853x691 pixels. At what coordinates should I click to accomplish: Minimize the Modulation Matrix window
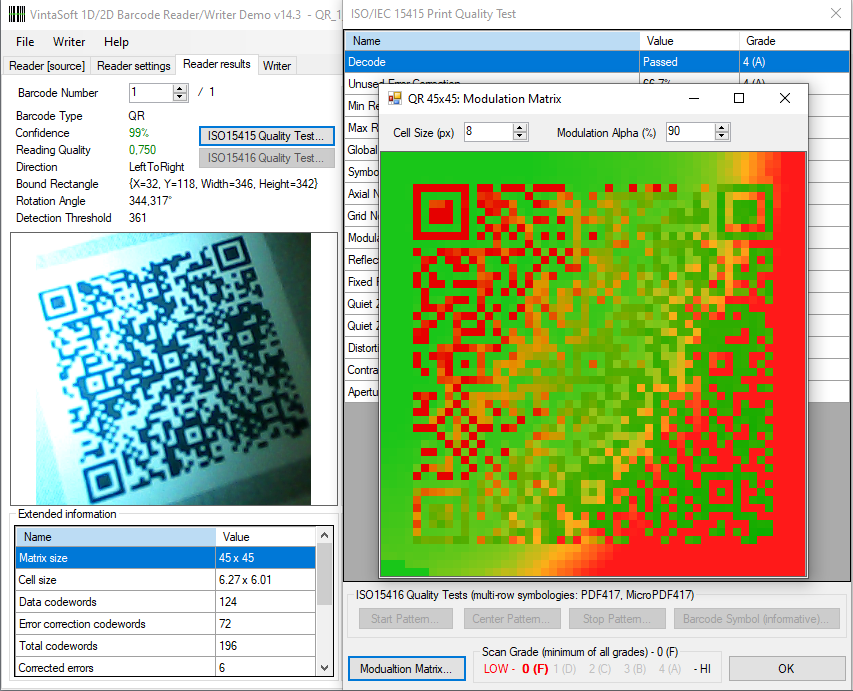tap(693, 99)
